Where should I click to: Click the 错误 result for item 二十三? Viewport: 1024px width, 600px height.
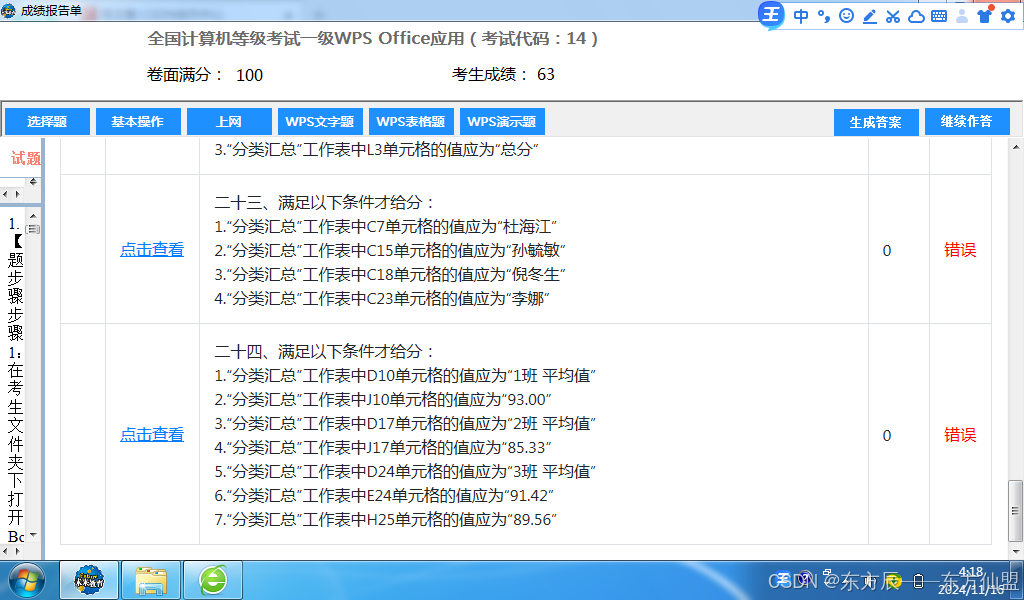pos(961,250)
